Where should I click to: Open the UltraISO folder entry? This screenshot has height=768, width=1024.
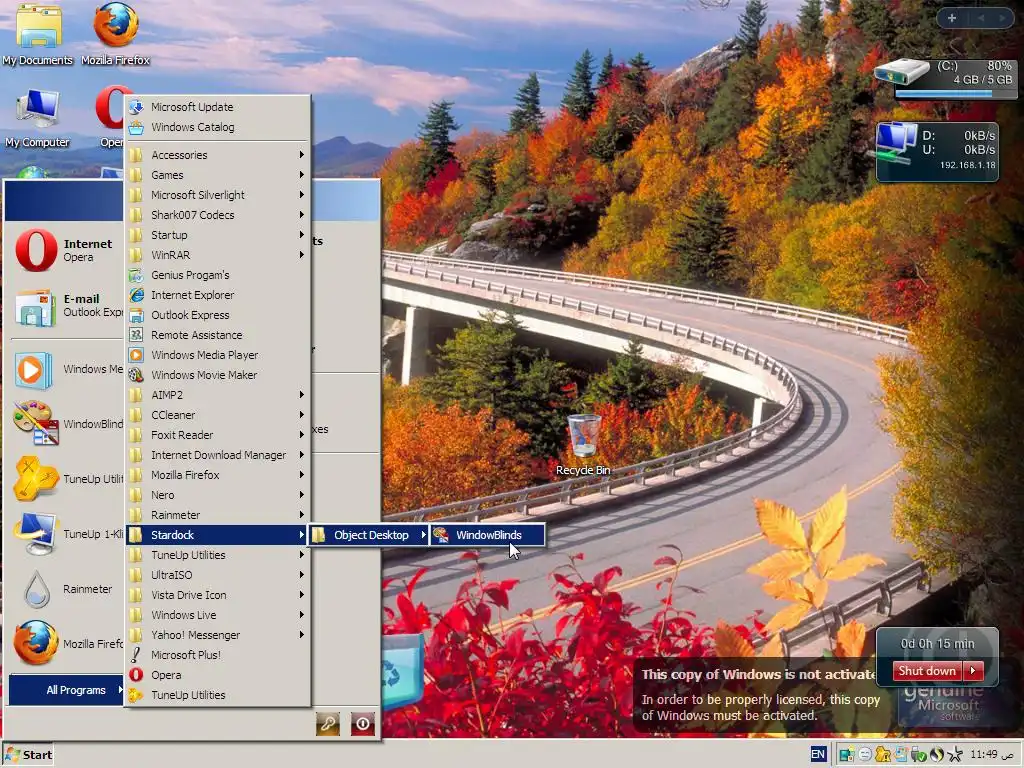[x=217, y=575]
